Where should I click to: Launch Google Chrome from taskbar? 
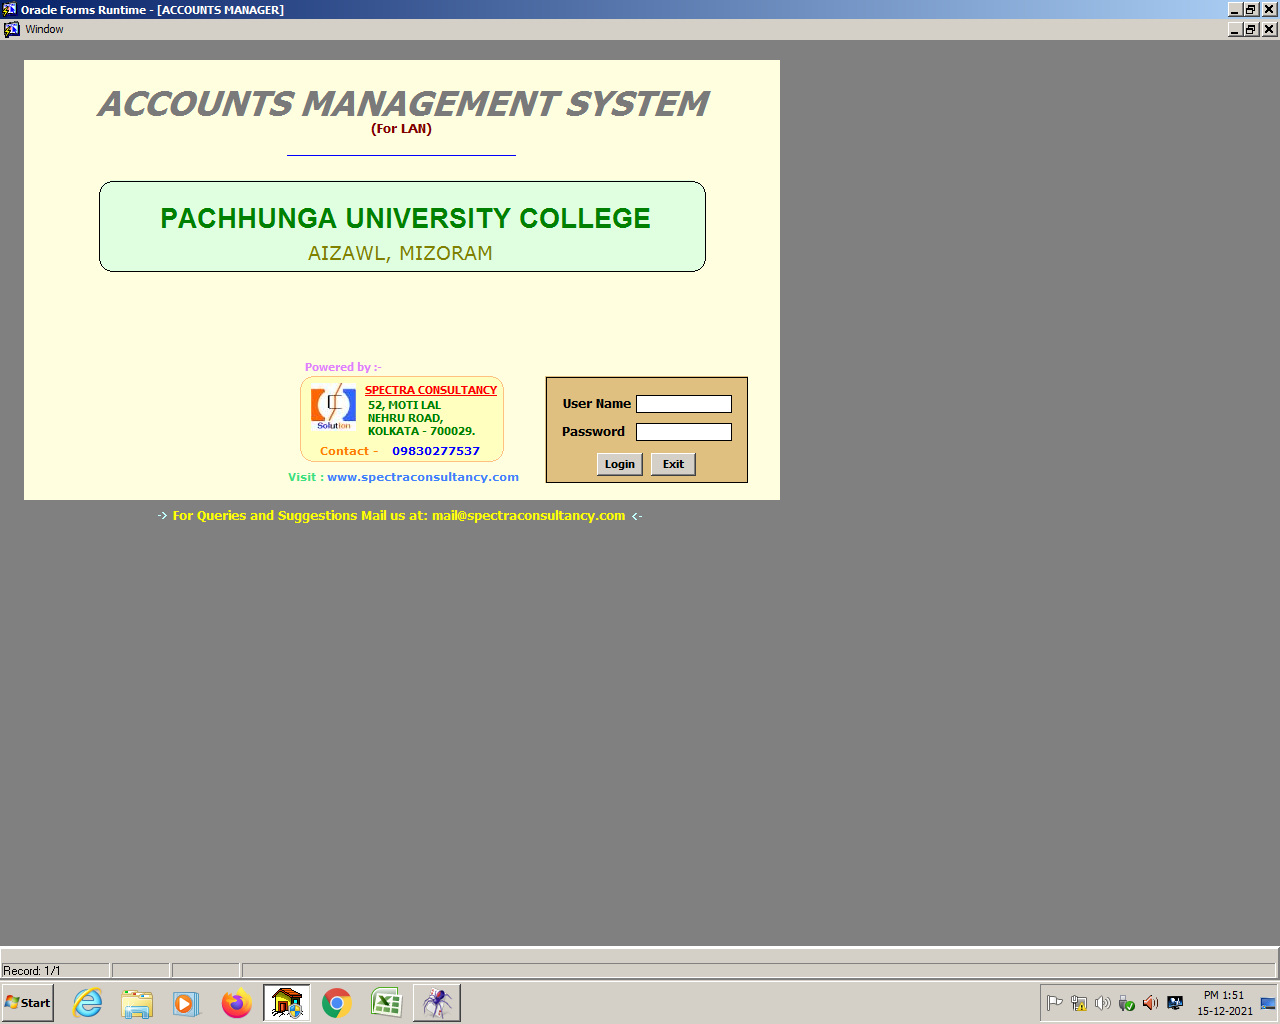click(x=337, y=1003)
